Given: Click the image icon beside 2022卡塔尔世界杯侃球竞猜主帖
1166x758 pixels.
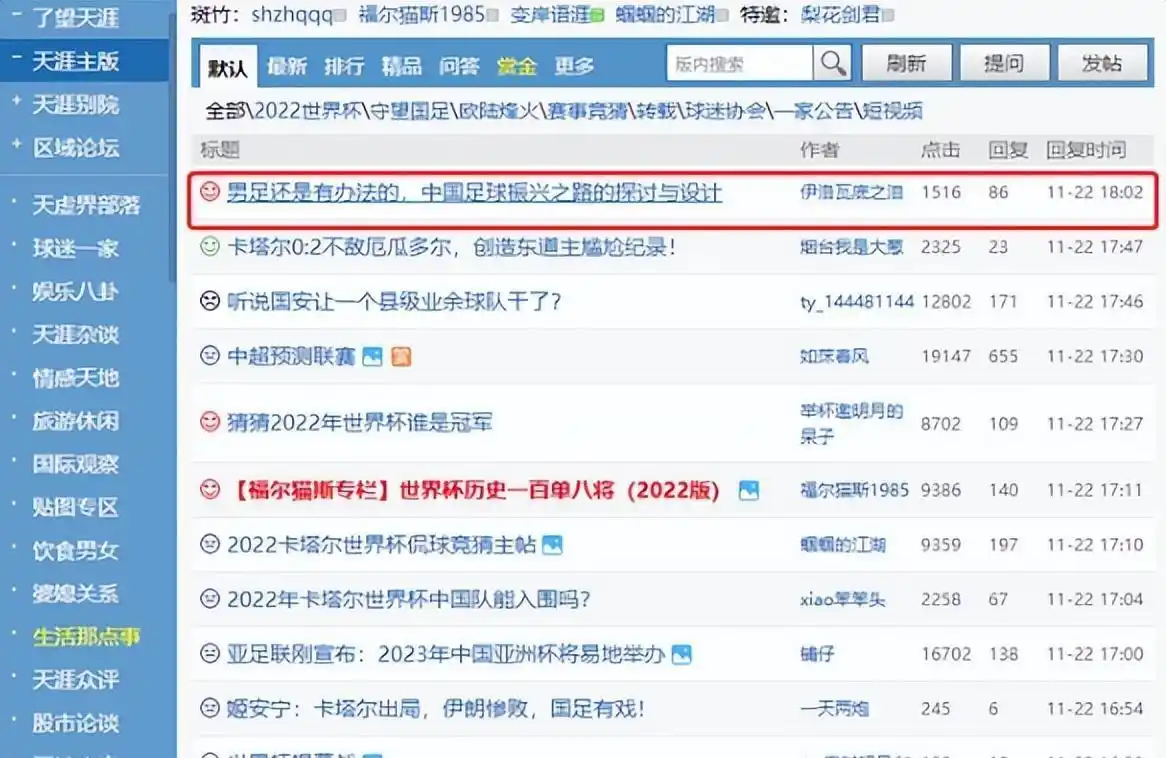Looking at the screenshot, I should [554, 546].
